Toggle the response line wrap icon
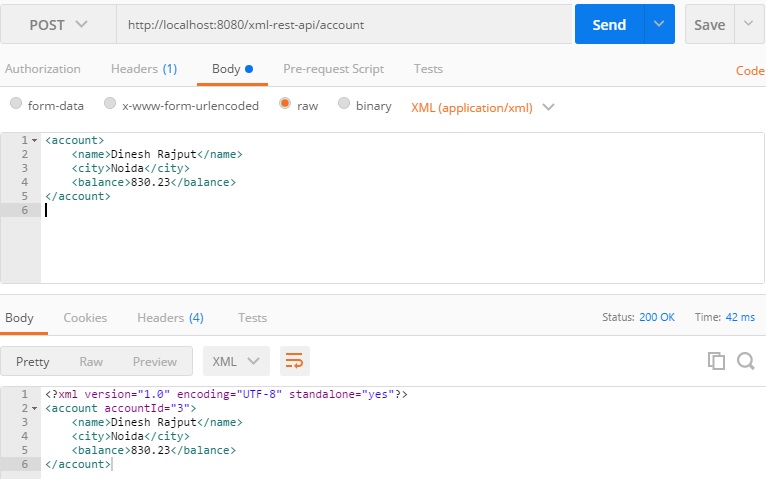 click(295, 361)
